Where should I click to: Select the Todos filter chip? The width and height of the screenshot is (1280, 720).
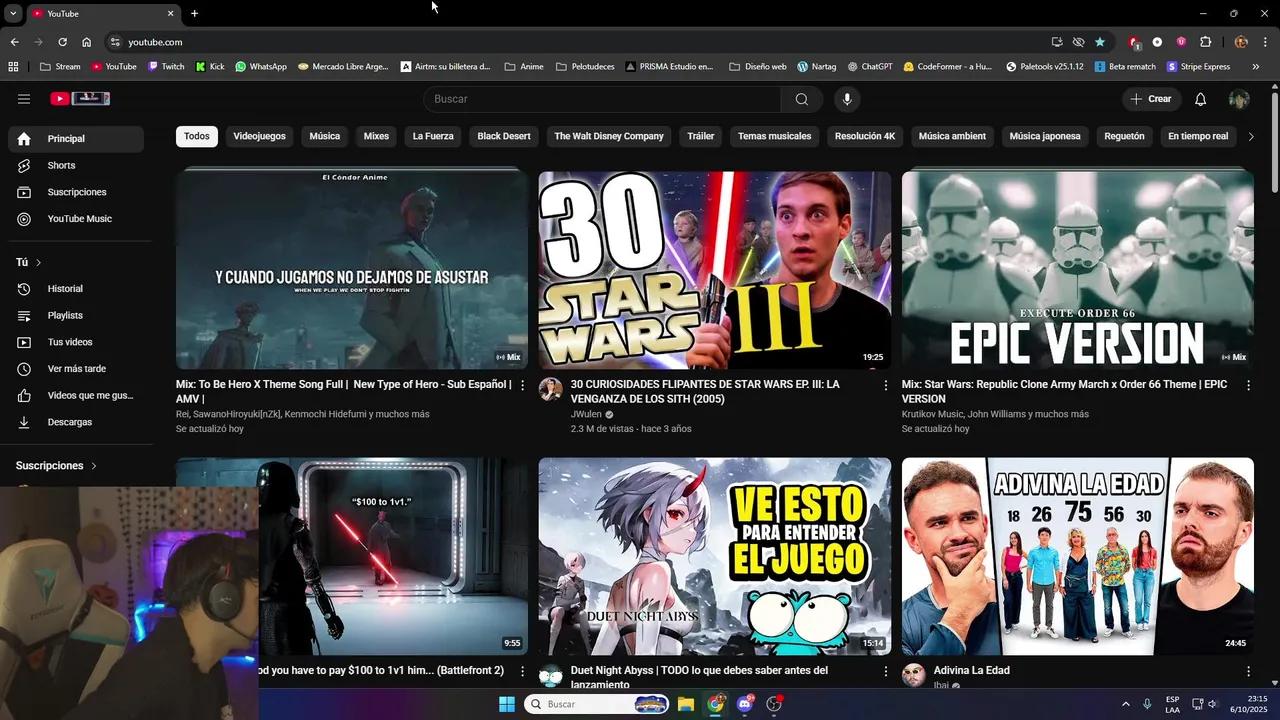(x=197, y=136)
